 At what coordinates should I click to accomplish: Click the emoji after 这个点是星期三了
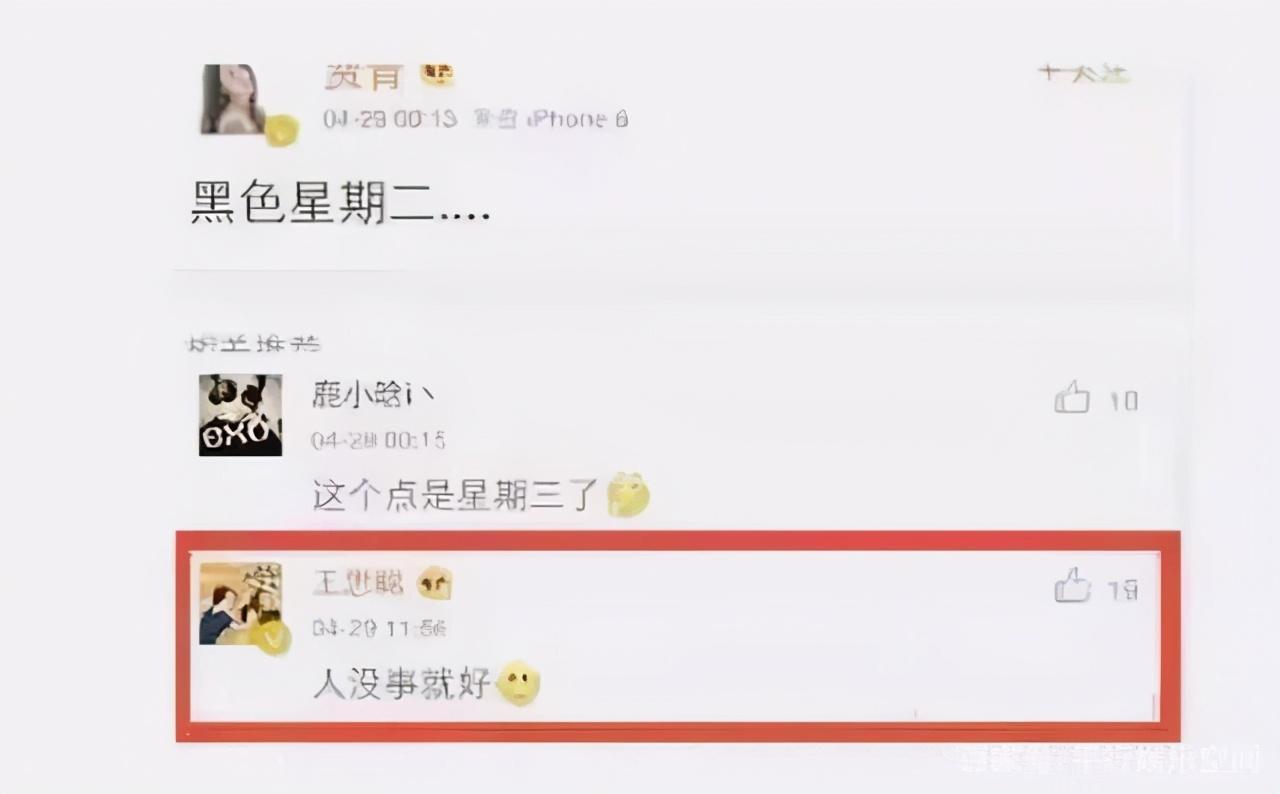click(628, 493)
